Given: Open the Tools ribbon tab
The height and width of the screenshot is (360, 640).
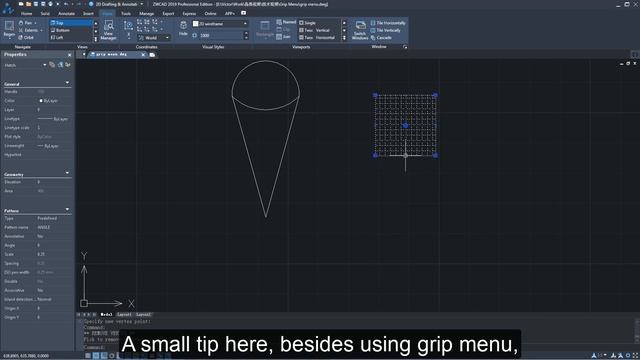Looking at the screenshot, I should click(126, 13).
